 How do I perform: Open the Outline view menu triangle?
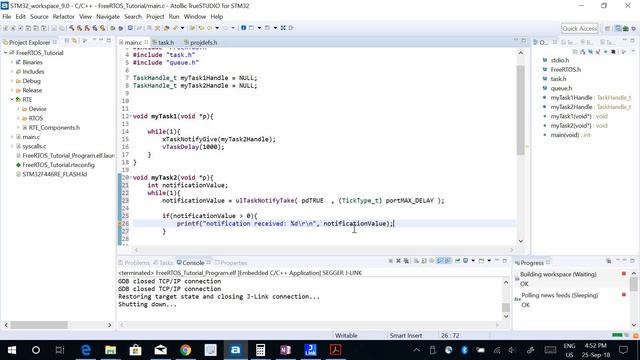[x=623, y=52]
